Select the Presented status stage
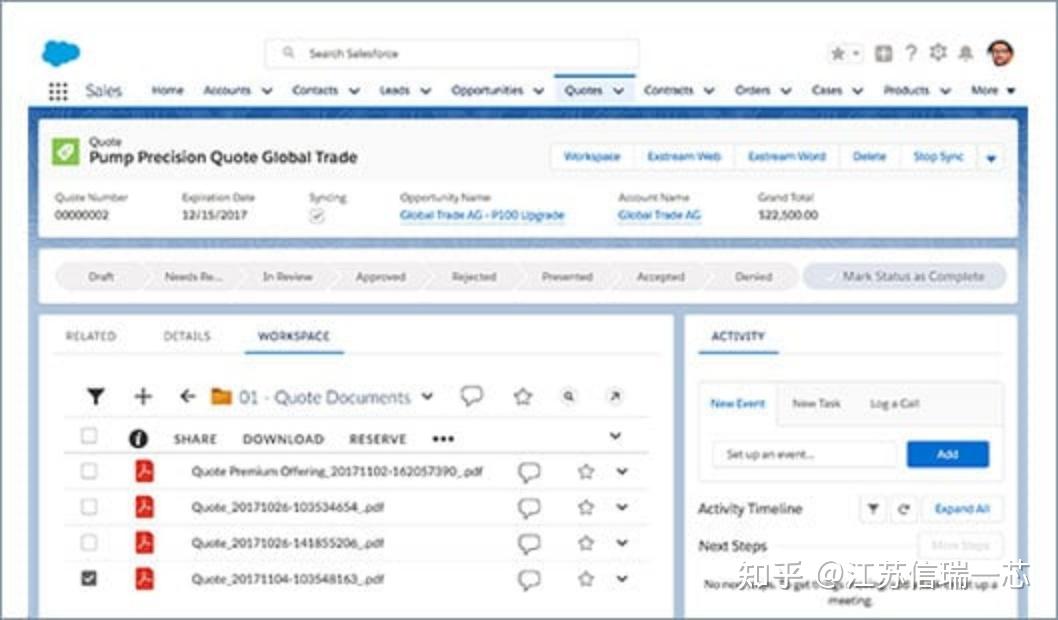 coord(567,277)
